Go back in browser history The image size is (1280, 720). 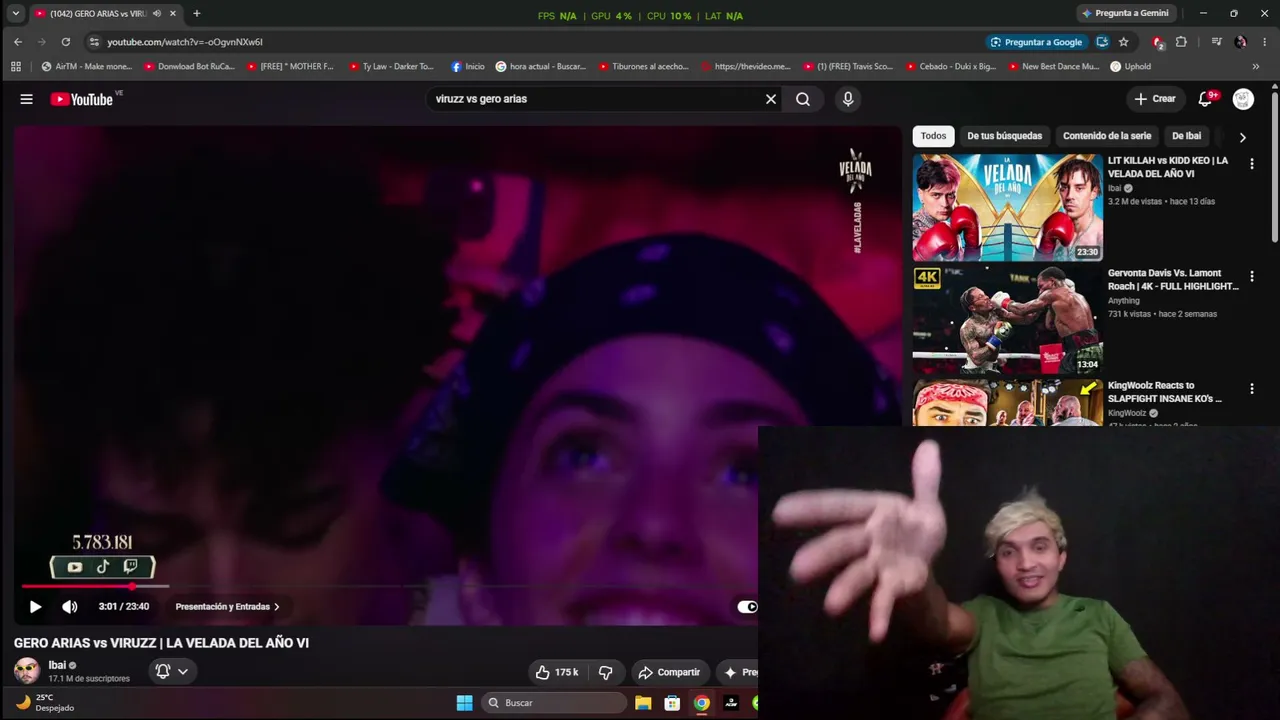(17, 42)
